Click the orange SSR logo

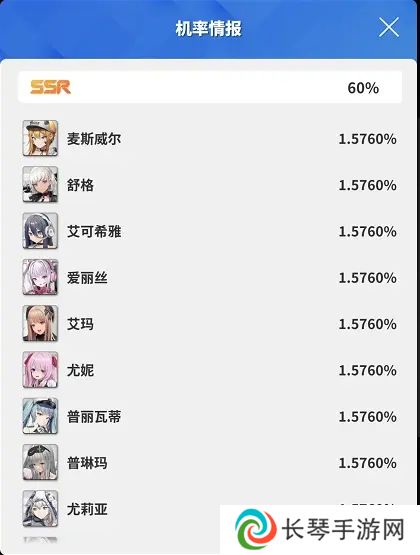coord(50,87)
